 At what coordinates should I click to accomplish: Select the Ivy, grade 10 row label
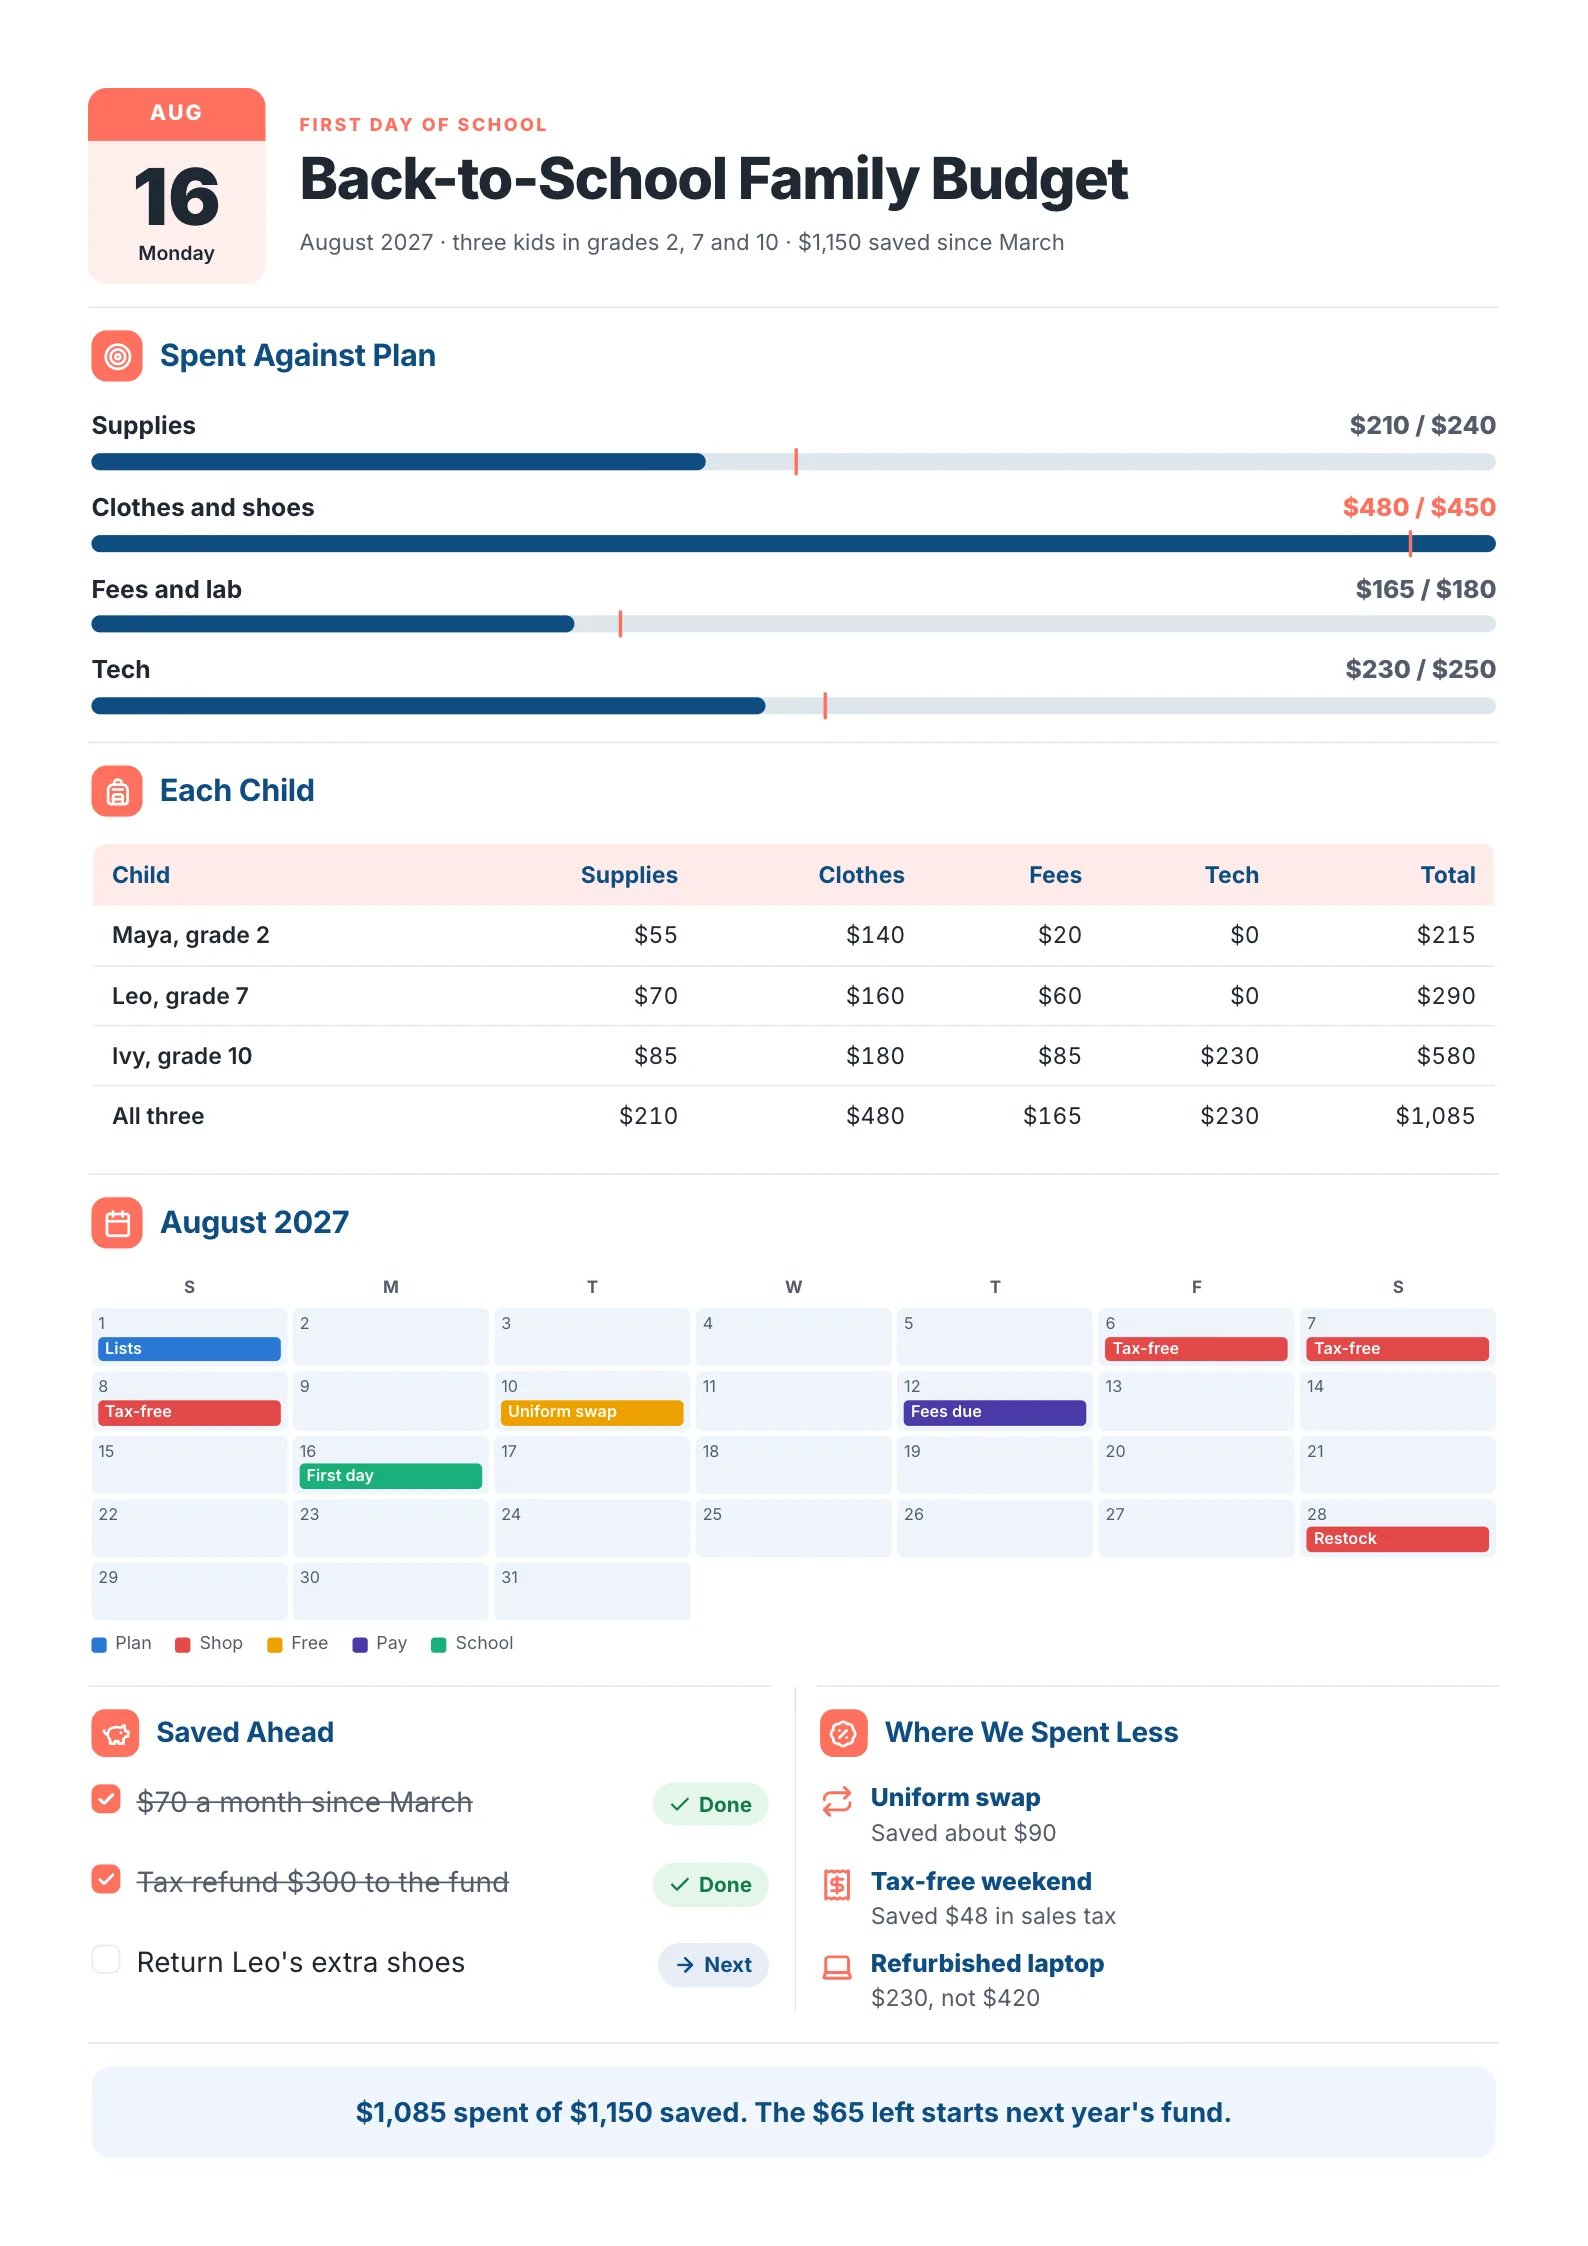tap(182, 1056)
